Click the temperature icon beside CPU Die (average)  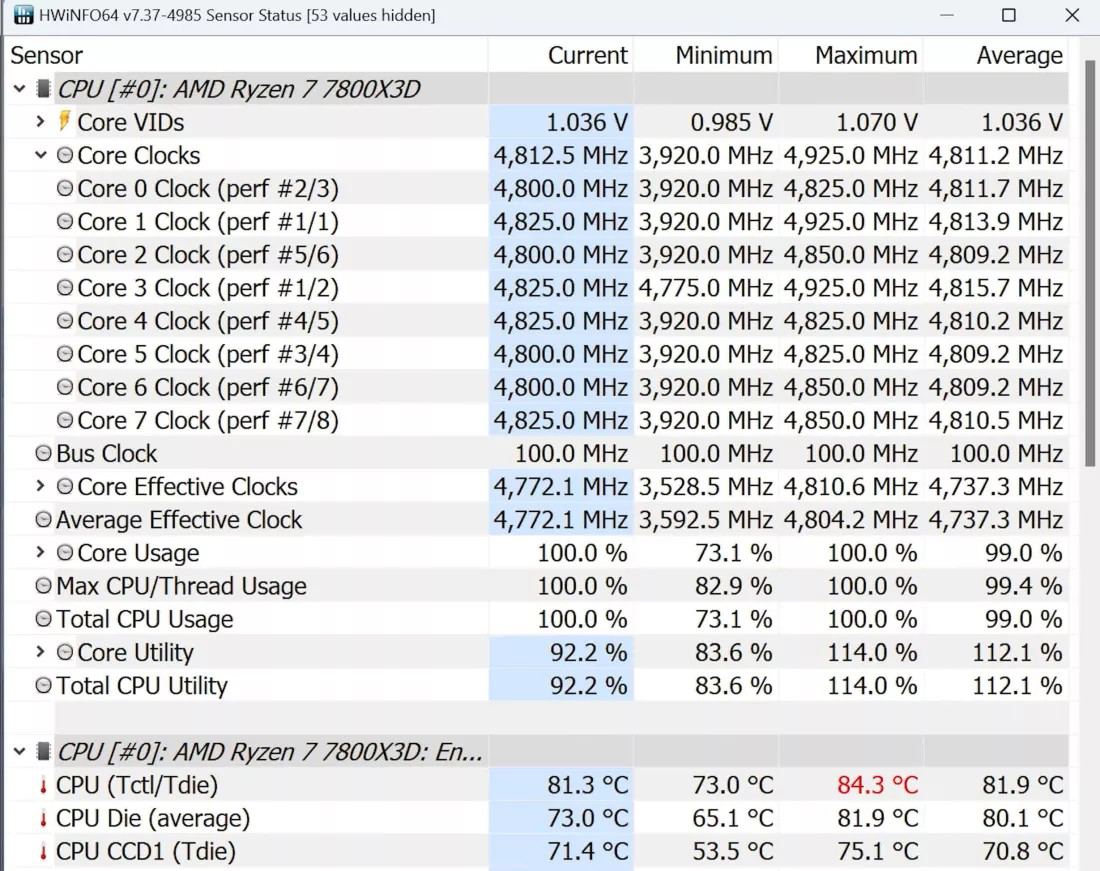point(41,818)
